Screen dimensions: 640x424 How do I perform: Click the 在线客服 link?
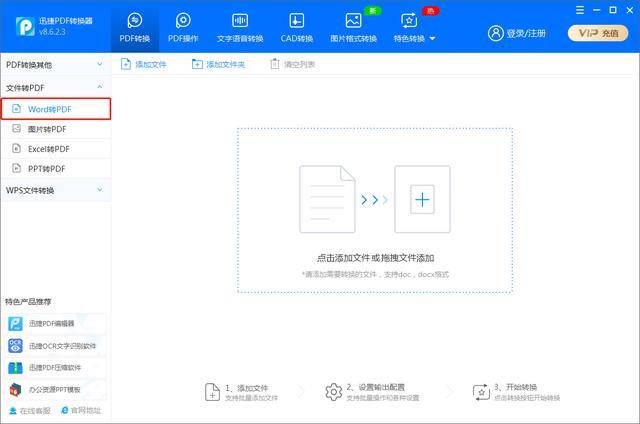[29, 411]
